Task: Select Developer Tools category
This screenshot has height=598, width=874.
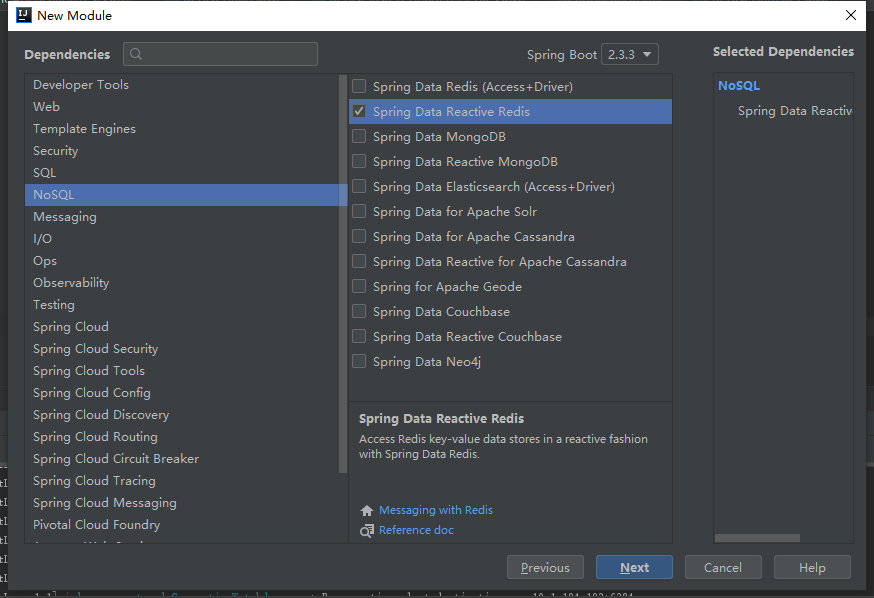Action: (x=182, y=85)
